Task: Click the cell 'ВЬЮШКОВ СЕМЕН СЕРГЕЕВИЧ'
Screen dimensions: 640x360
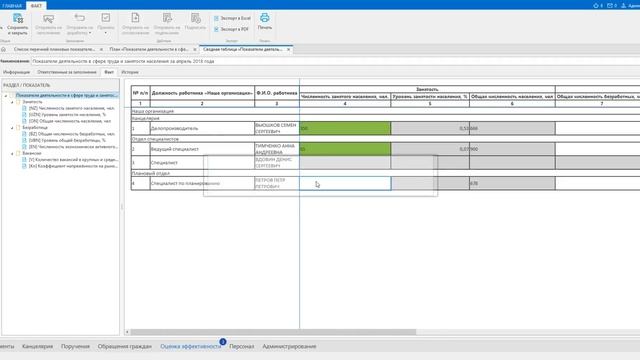Action: tap(277, 128)
